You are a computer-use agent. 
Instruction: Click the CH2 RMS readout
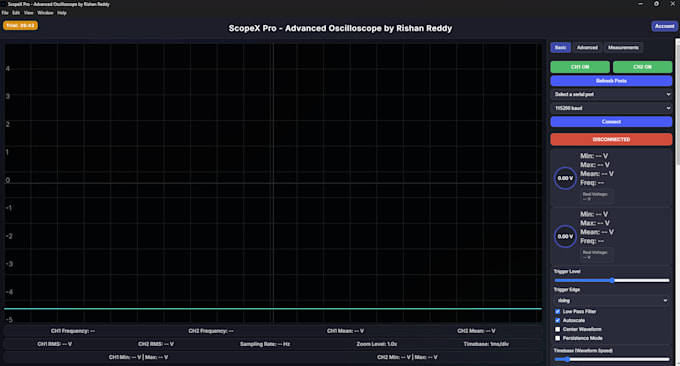tap(156, 344)
